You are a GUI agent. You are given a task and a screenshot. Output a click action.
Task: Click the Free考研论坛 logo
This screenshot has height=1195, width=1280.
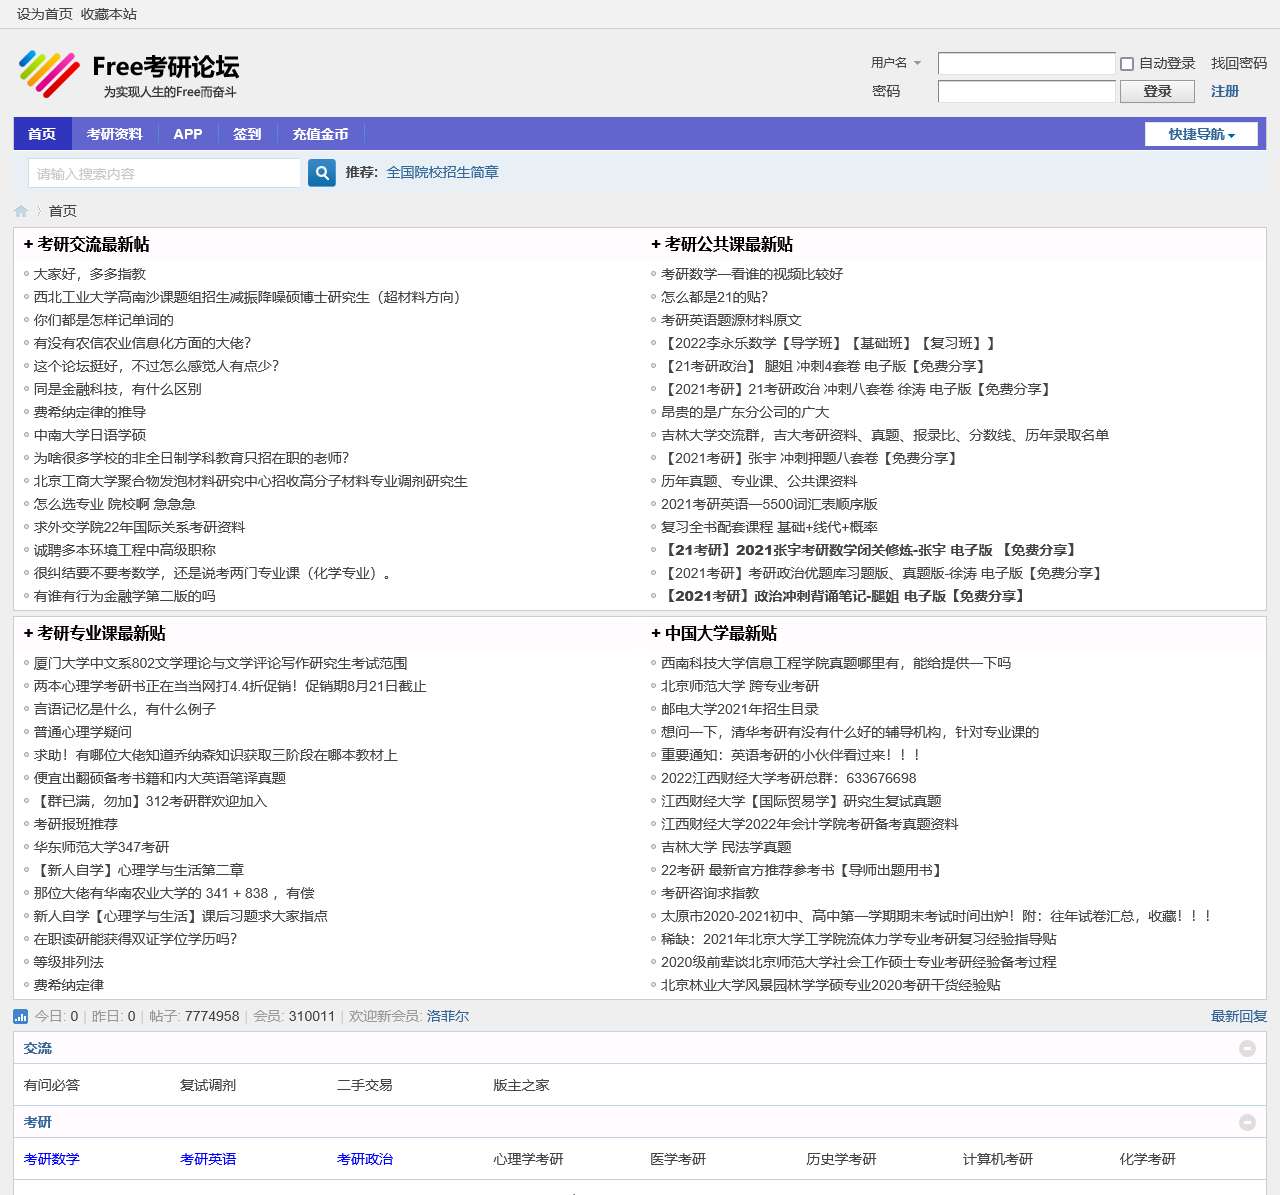[x=128, y=74]
